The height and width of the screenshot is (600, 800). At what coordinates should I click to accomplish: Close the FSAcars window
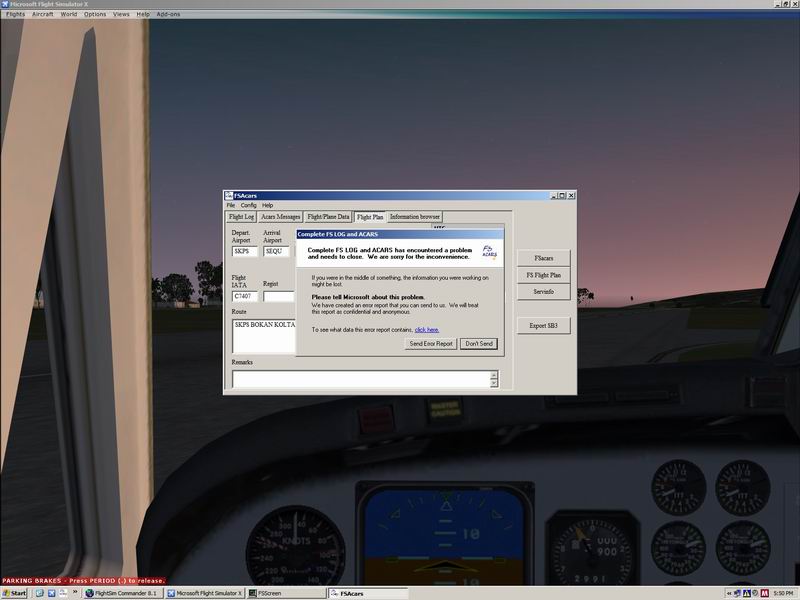[571, 195]
